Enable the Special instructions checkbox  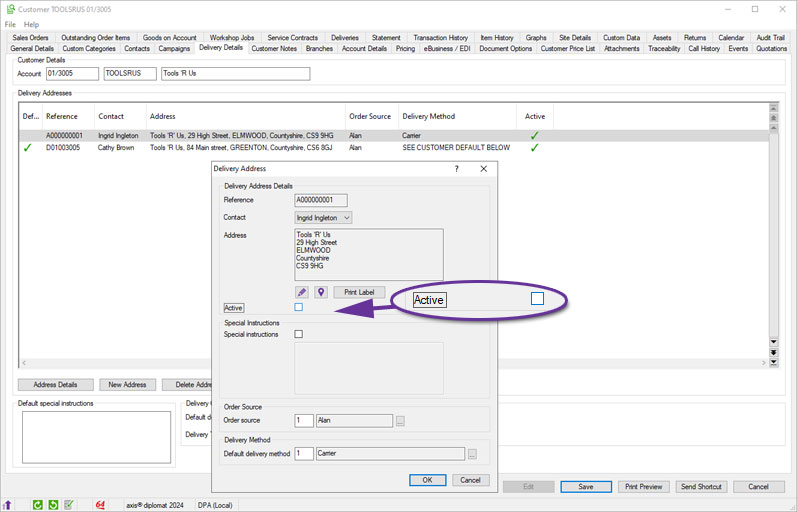pos(299,334)
